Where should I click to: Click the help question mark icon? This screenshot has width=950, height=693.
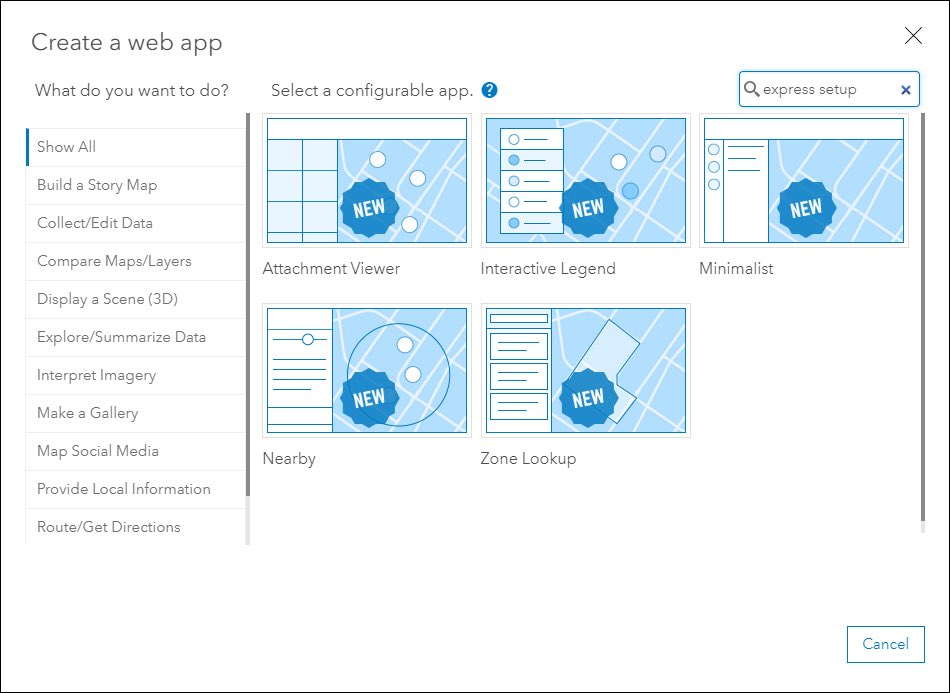[x=490, y=90]
